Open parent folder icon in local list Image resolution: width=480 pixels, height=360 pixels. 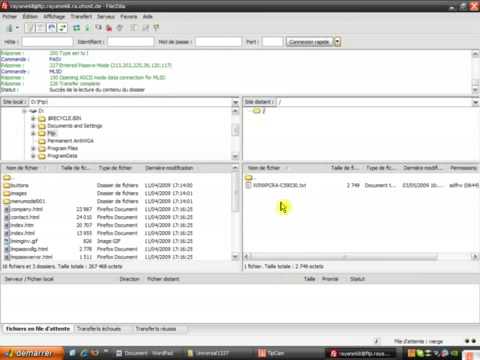pos(7,177)
